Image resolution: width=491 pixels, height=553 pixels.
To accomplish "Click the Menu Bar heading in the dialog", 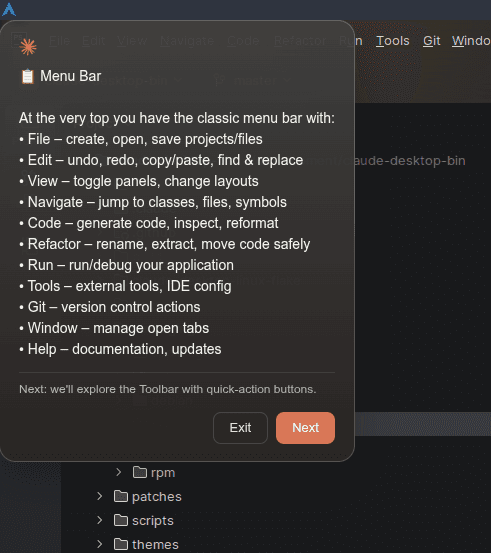I will [x=71, y=76].
